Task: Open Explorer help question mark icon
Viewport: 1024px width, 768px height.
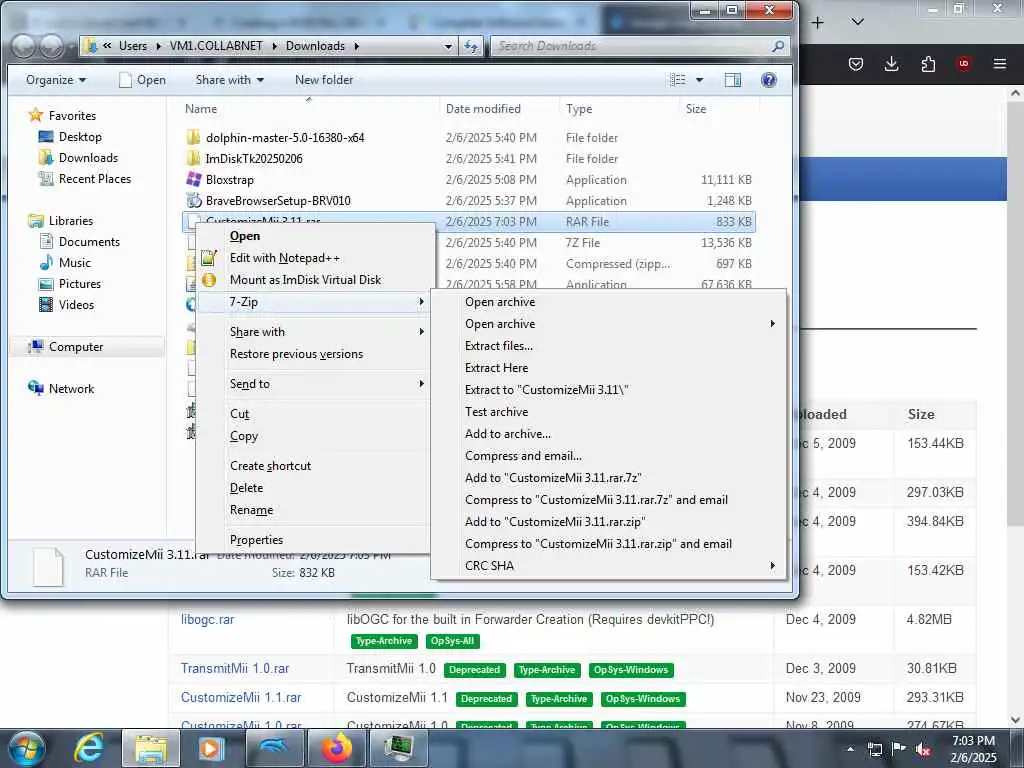Action: [769, 80]
